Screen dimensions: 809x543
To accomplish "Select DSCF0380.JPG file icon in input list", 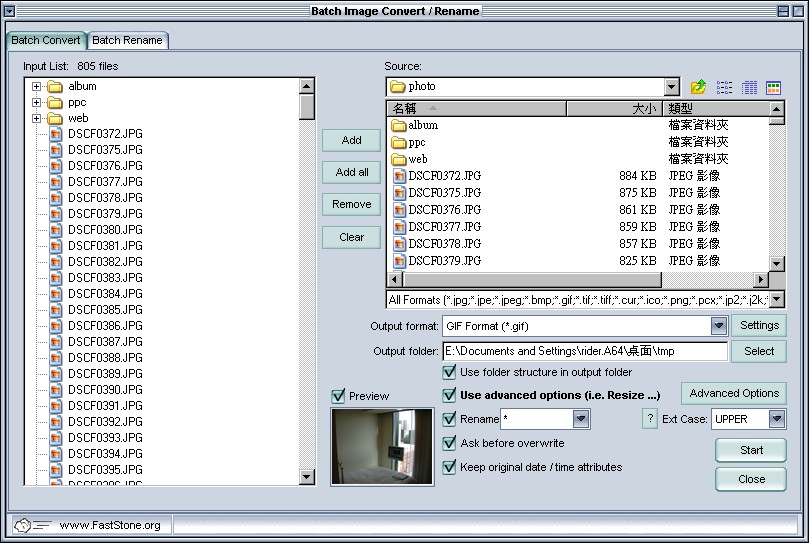I will (x=56, y=230).
